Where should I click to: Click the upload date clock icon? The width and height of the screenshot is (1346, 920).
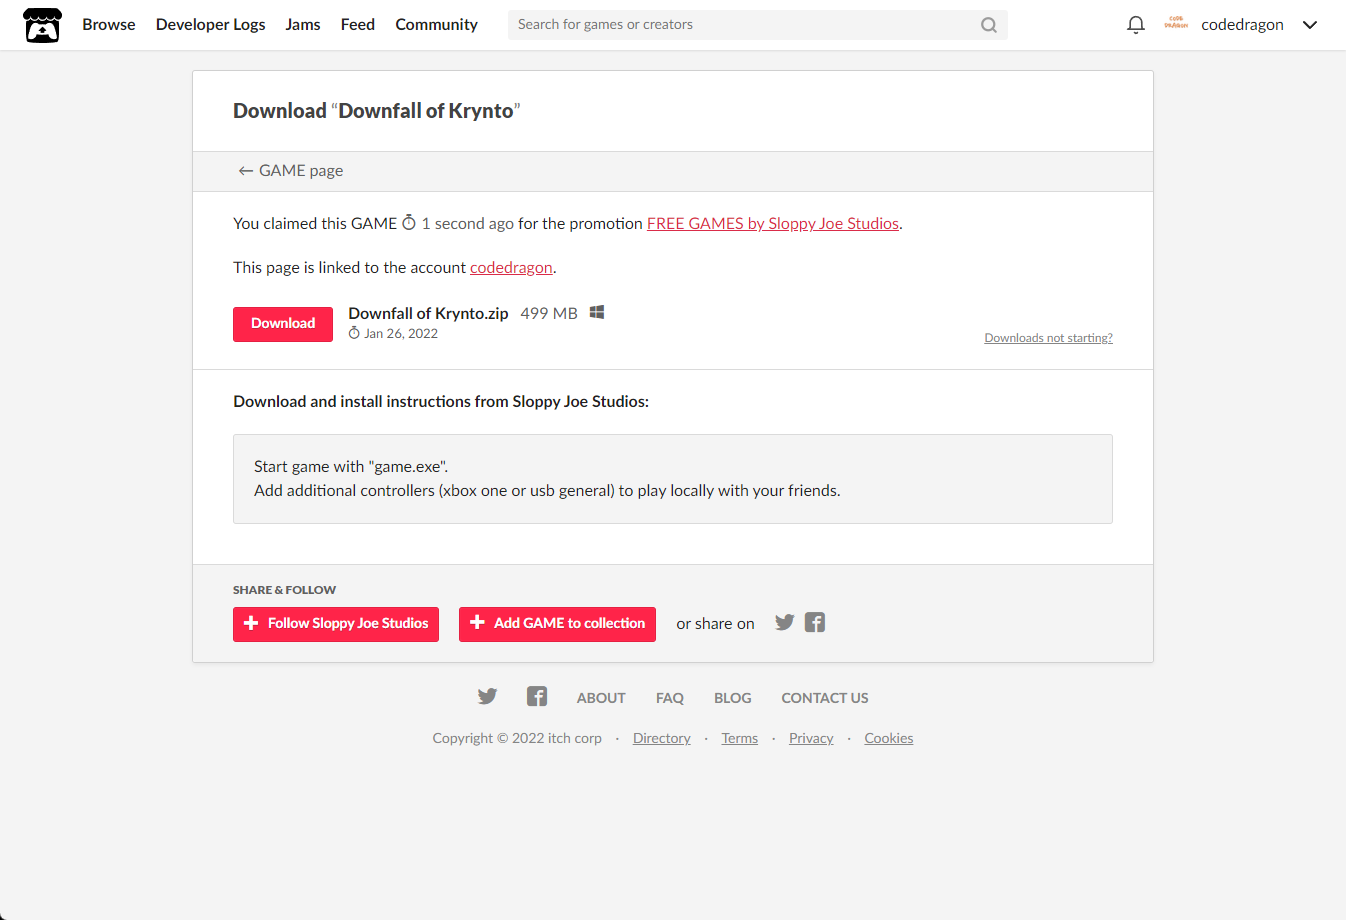(354, 334)
